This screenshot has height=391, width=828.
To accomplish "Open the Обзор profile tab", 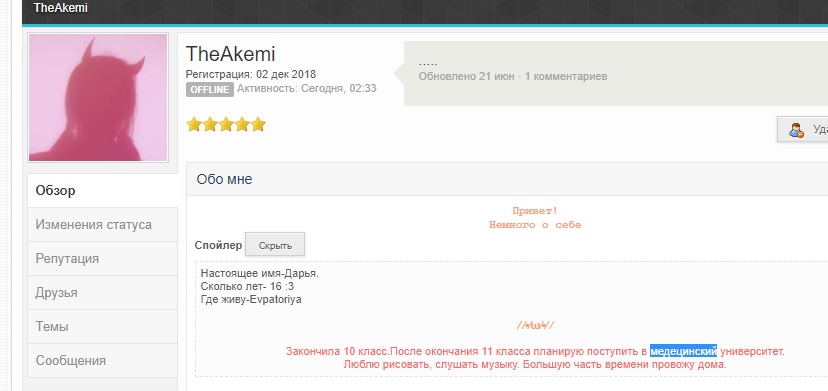I will point(102,190).
